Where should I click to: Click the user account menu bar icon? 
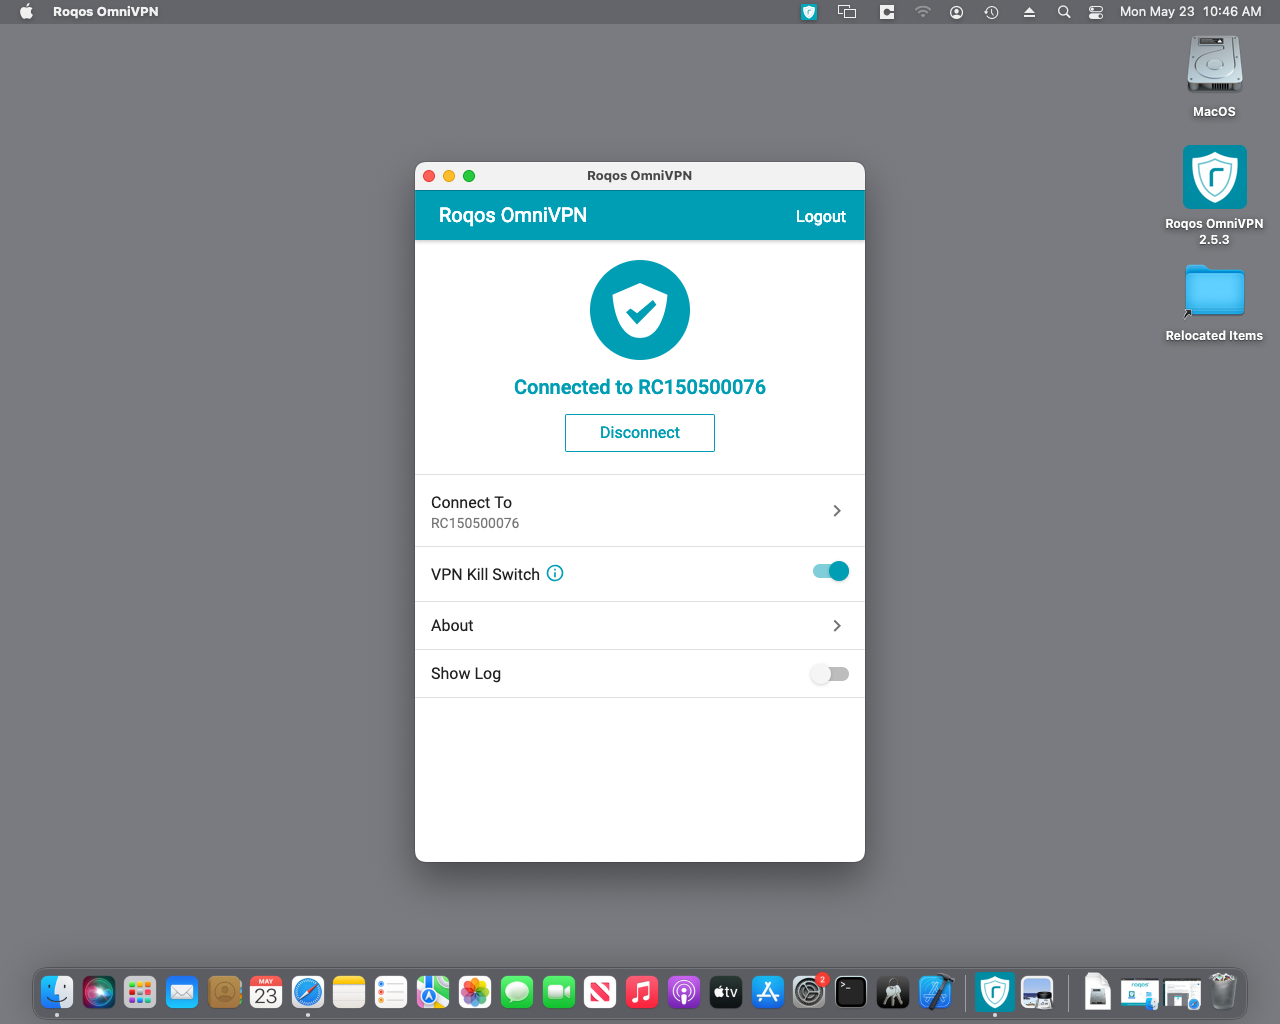(x=956, y=12)
